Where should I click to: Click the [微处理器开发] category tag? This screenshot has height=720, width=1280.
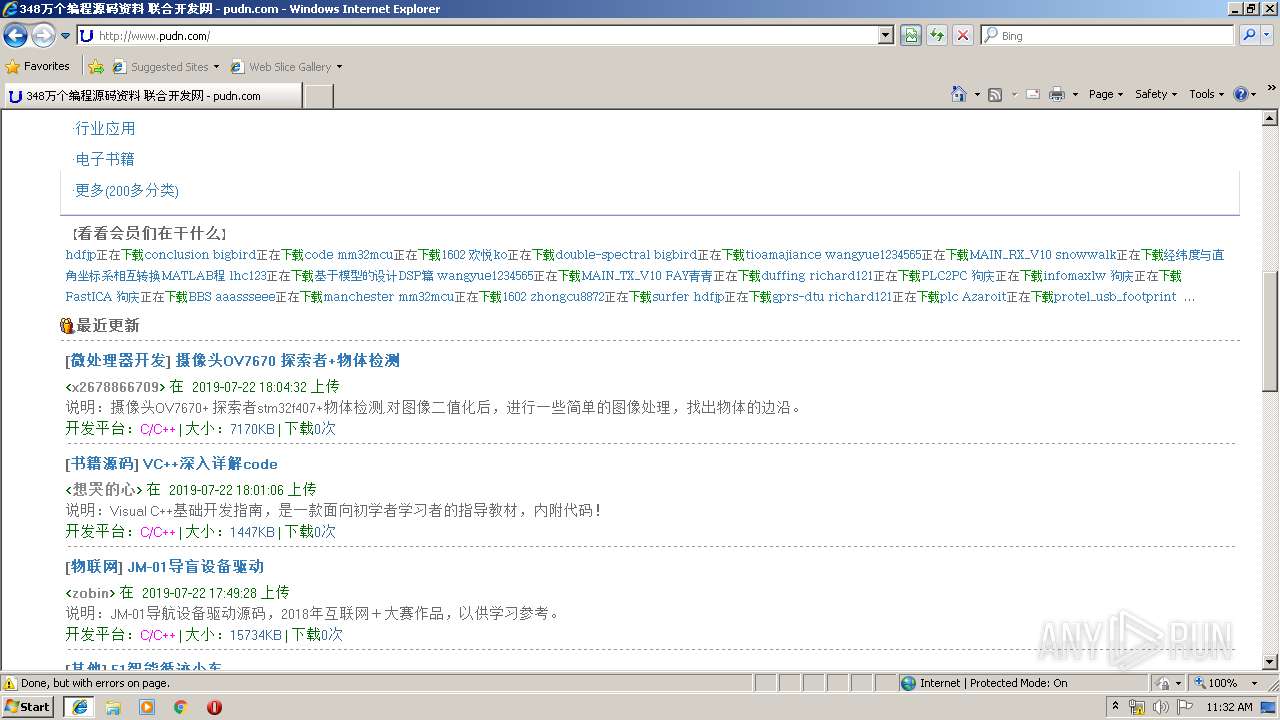click(118, 361)
